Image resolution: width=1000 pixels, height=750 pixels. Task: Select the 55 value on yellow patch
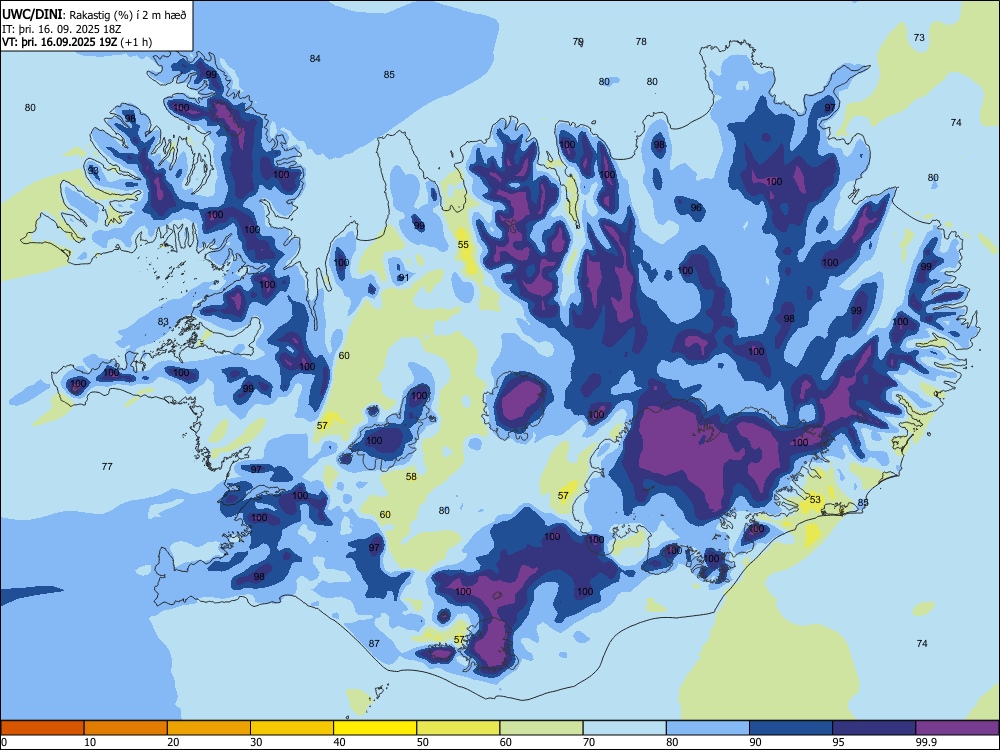click(x=463, y=245)
